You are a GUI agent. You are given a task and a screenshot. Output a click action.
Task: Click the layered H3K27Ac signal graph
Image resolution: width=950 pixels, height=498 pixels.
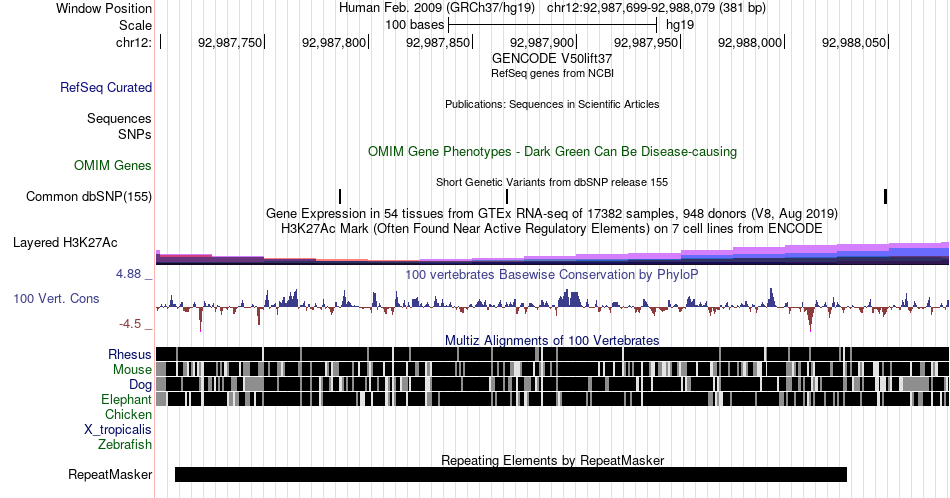[552, 253]
